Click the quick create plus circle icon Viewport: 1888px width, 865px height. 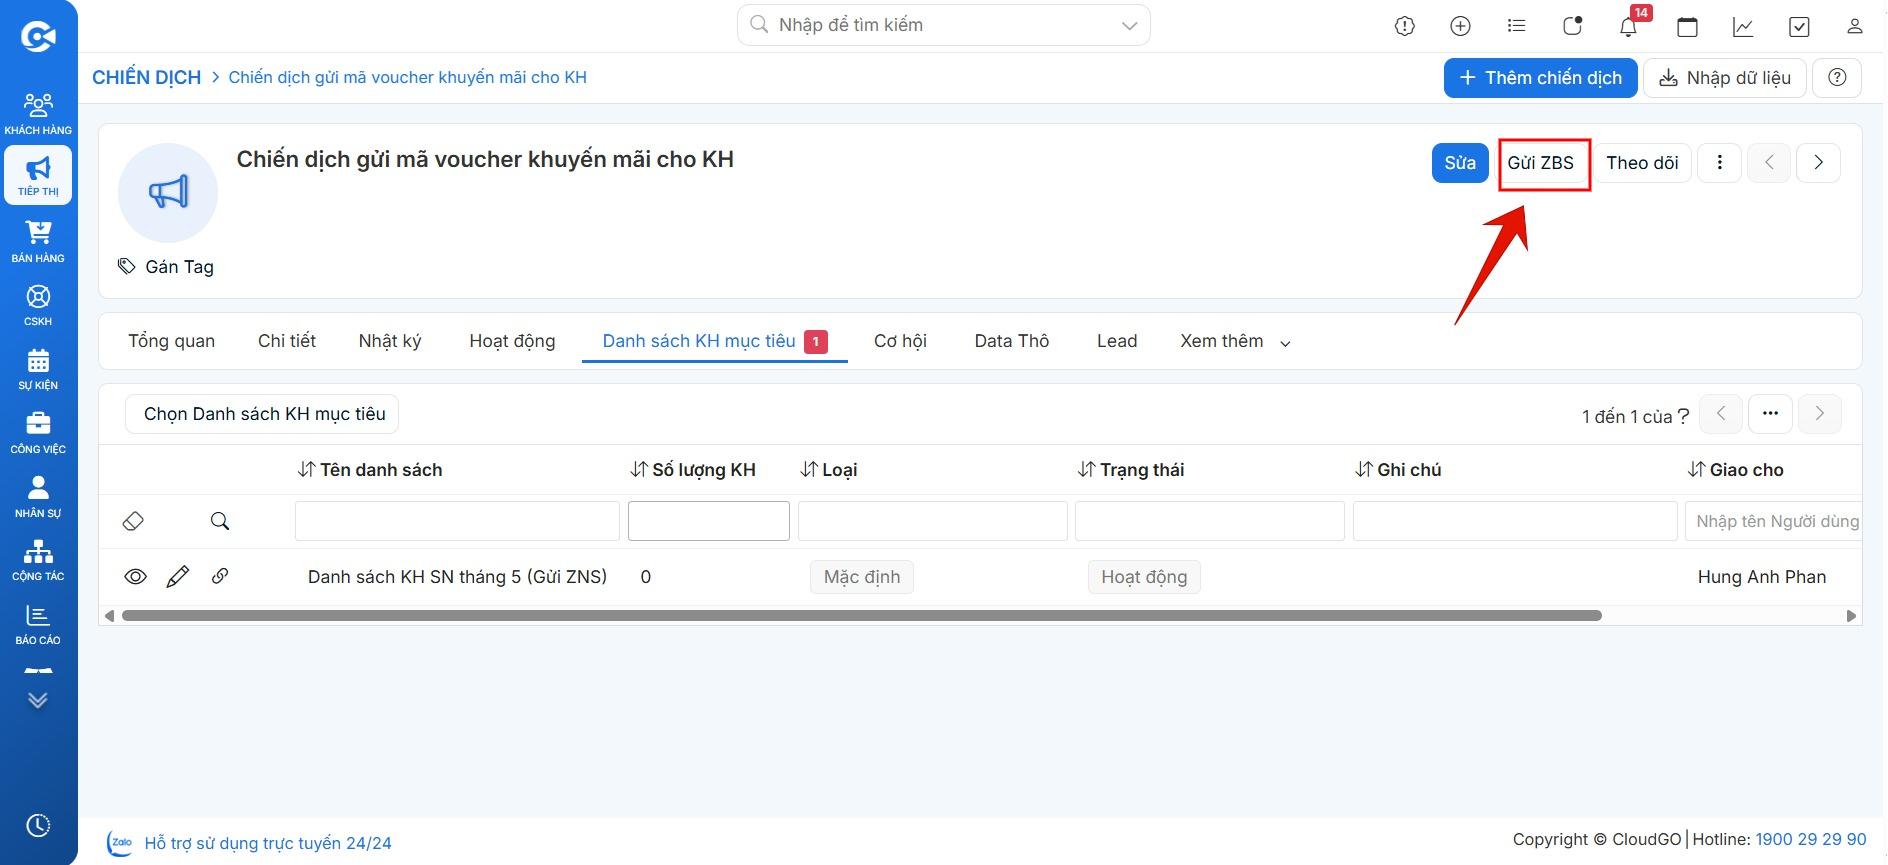(x=1460, y=26)
